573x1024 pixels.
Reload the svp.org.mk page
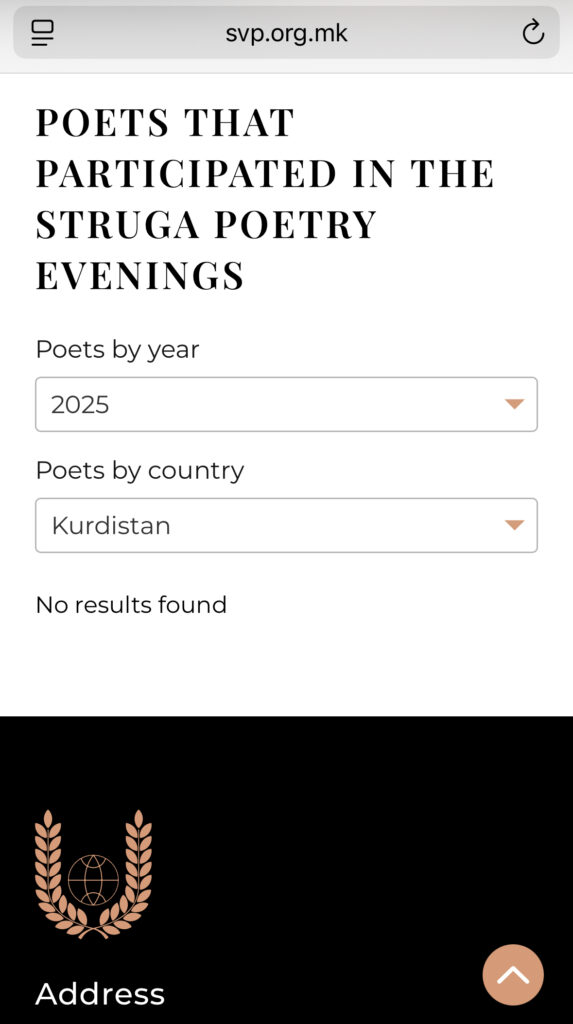(x=533, y=32)
